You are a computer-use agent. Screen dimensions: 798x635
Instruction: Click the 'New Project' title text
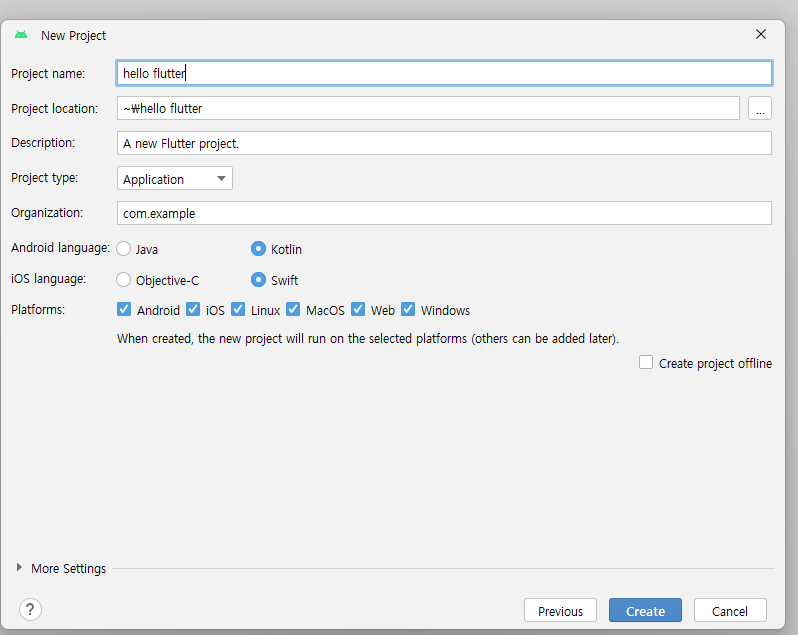coord(73,36)
